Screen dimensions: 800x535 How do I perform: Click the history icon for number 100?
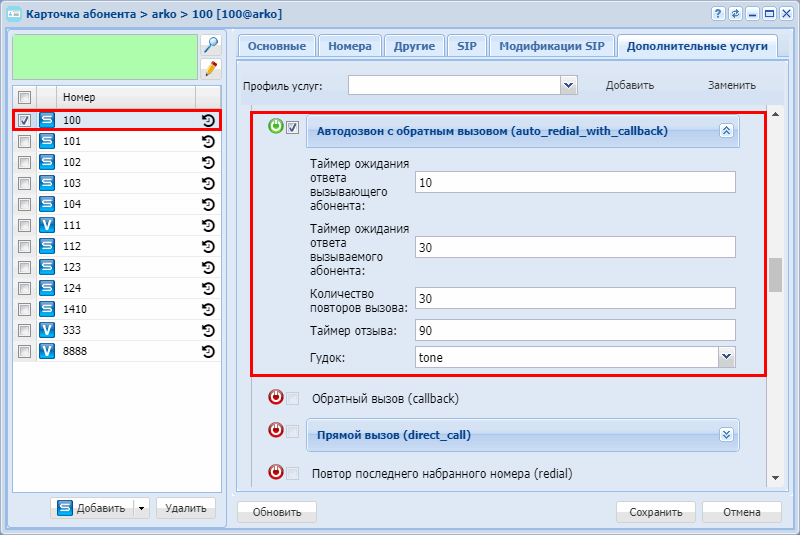click(208, 120)
